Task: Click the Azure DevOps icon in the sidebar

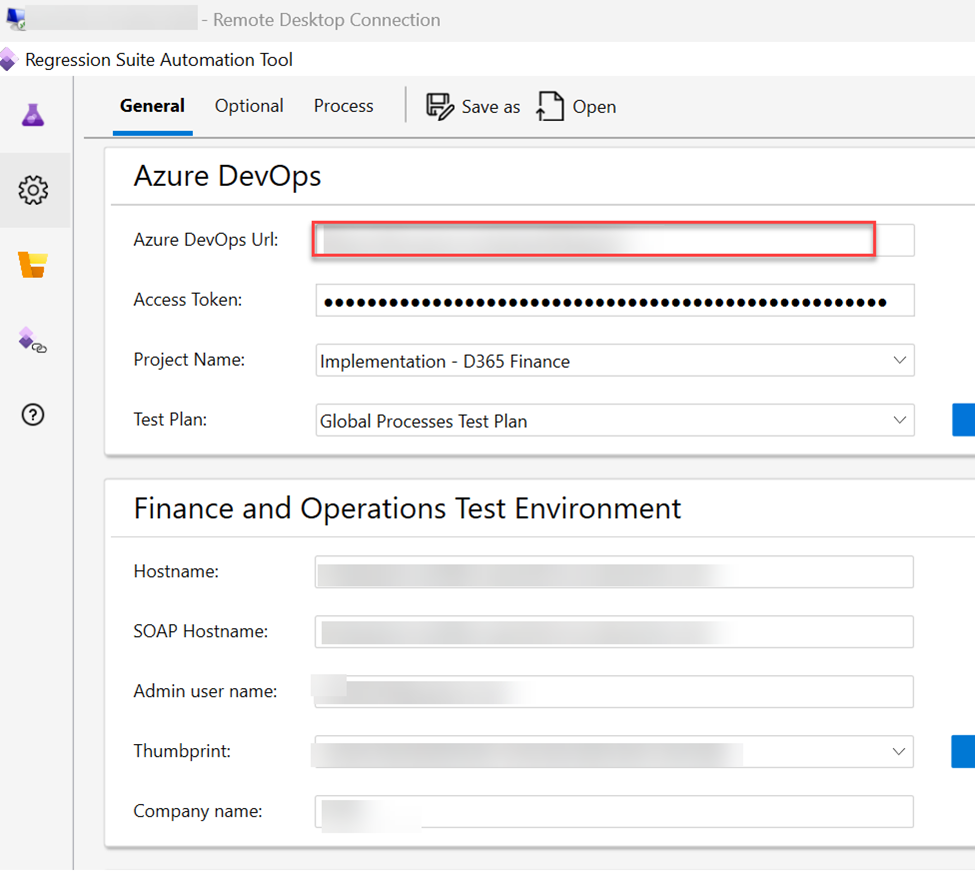Action: click(x=33, y=264)
